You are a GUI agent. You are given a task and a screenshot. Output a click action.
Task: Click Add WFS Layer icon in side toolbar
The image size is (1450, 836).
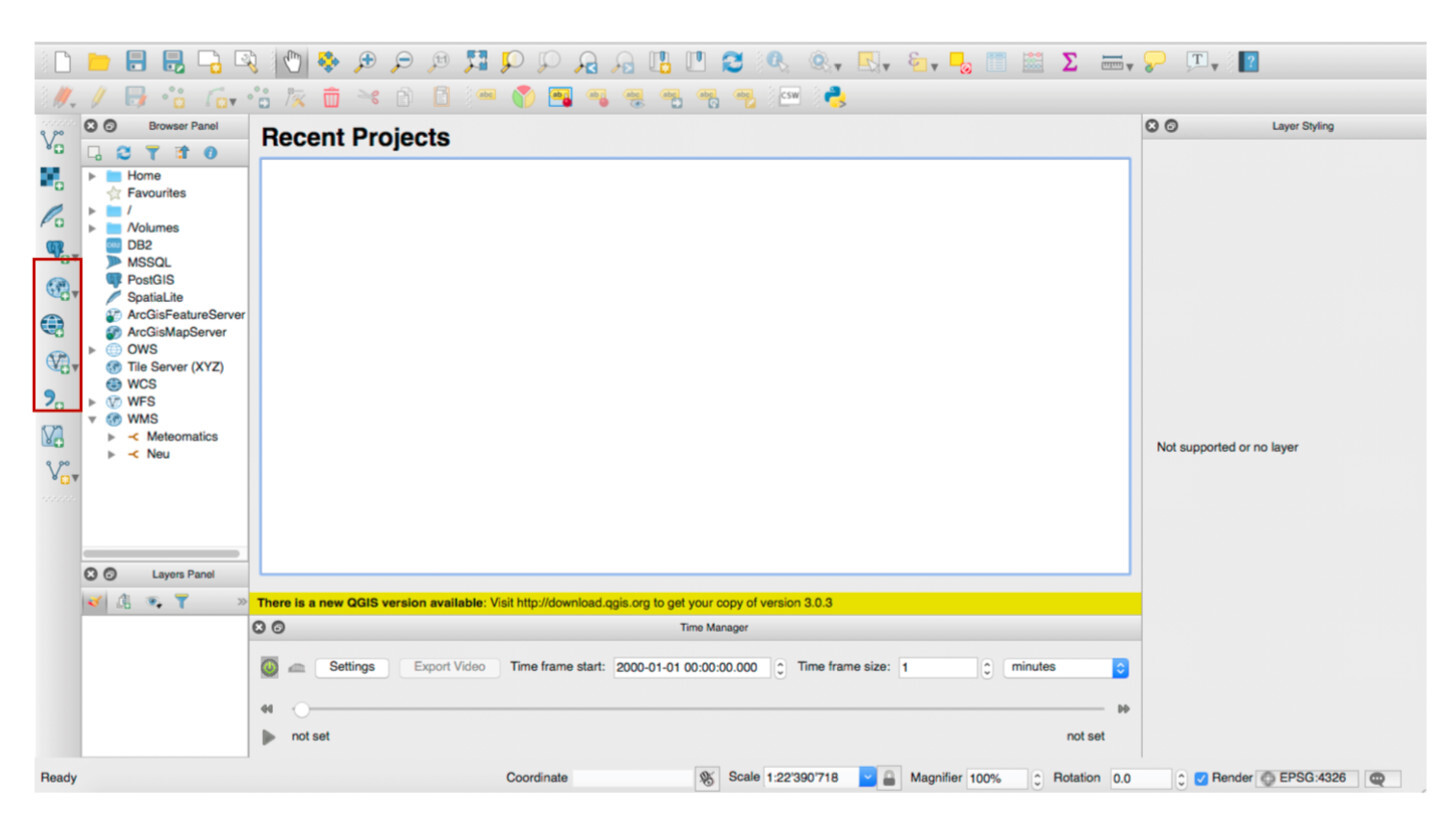click(x=57, y=362)
